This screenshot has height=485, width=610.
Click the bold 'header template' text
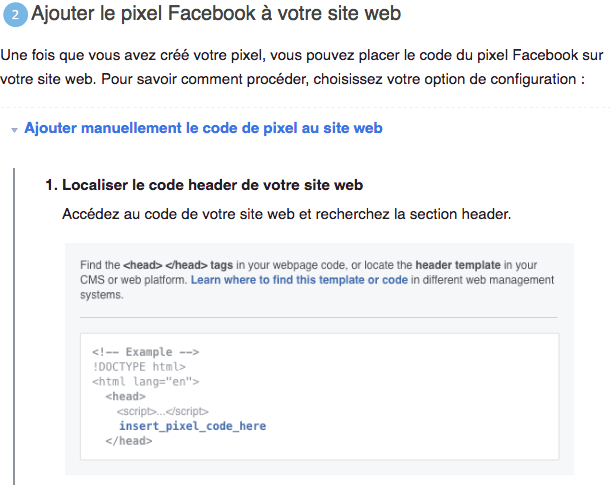point(456,264)
